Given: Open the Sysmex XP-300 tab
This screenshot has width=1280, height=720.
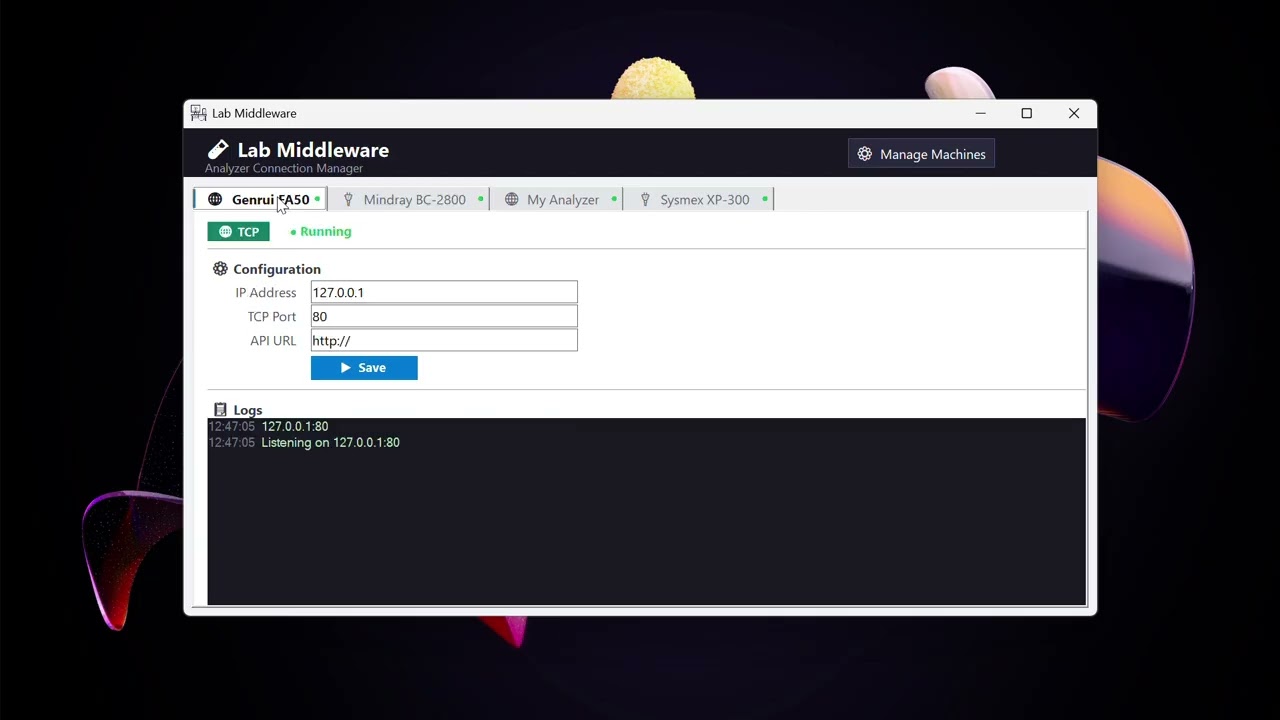Looking at the screenshot, I should click(x=699, y=200).
